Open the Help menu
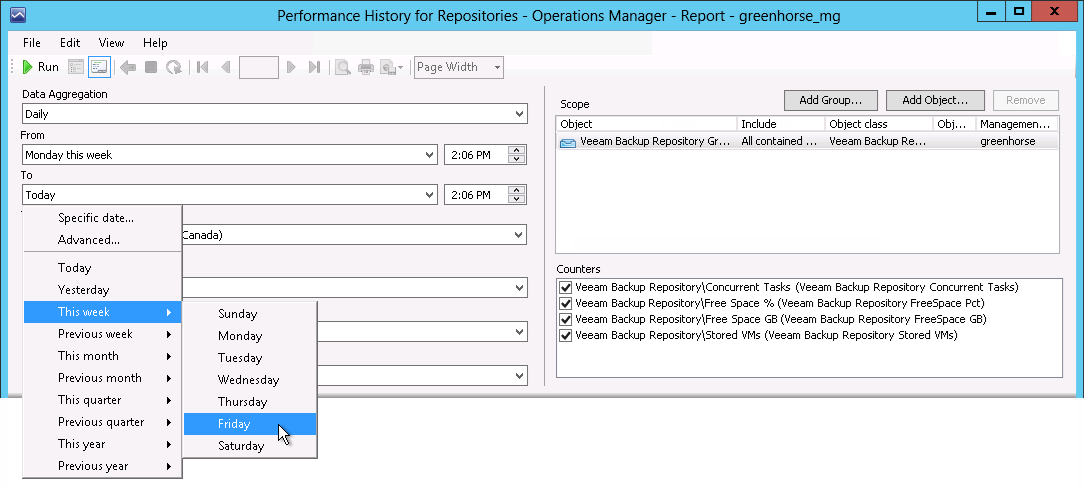Screen dimensions: 1084x486 pyautogui.click(x=156, y=43)
